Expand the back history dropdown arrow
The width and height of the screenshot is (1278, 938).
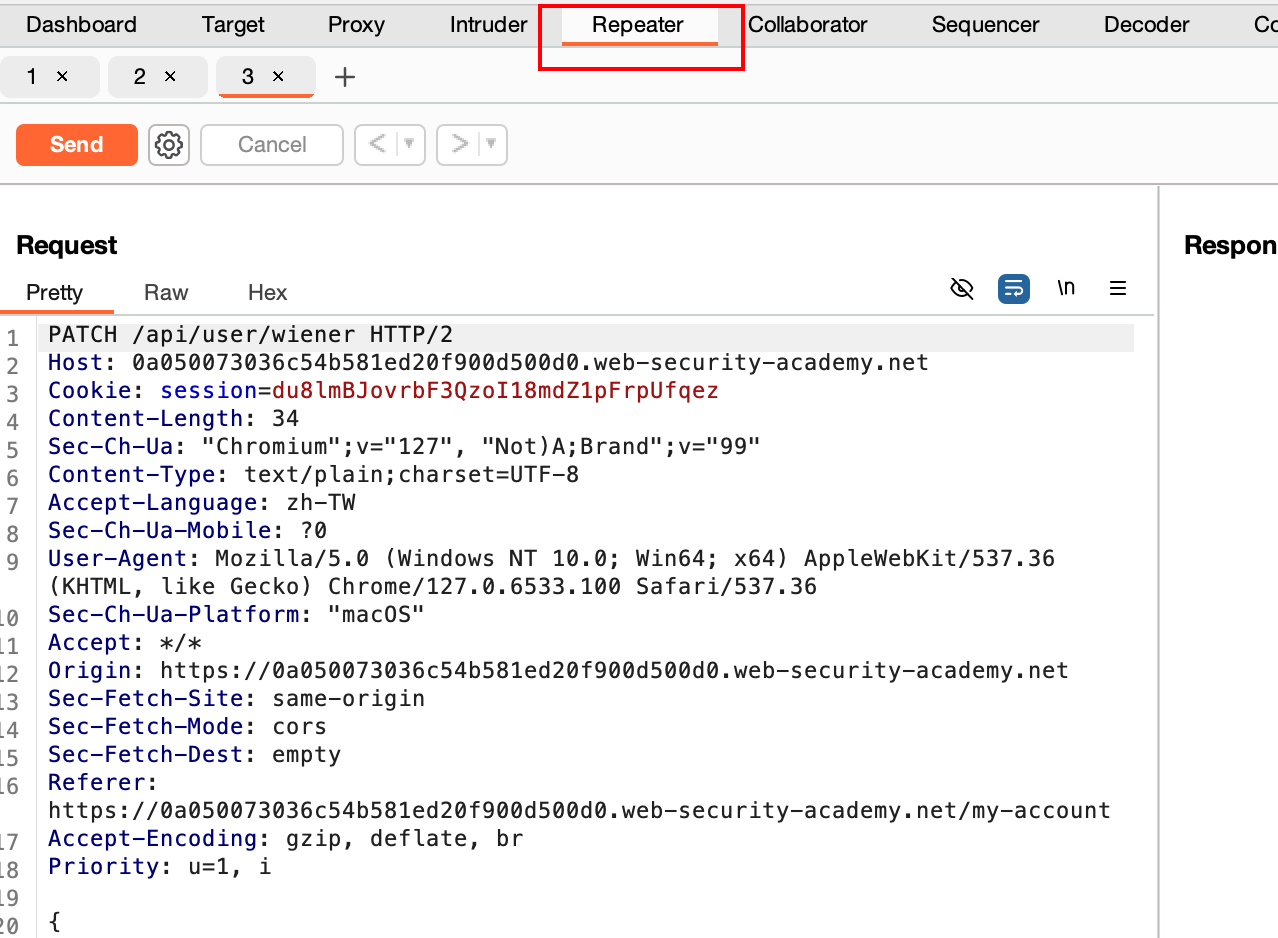pos(409,145)
